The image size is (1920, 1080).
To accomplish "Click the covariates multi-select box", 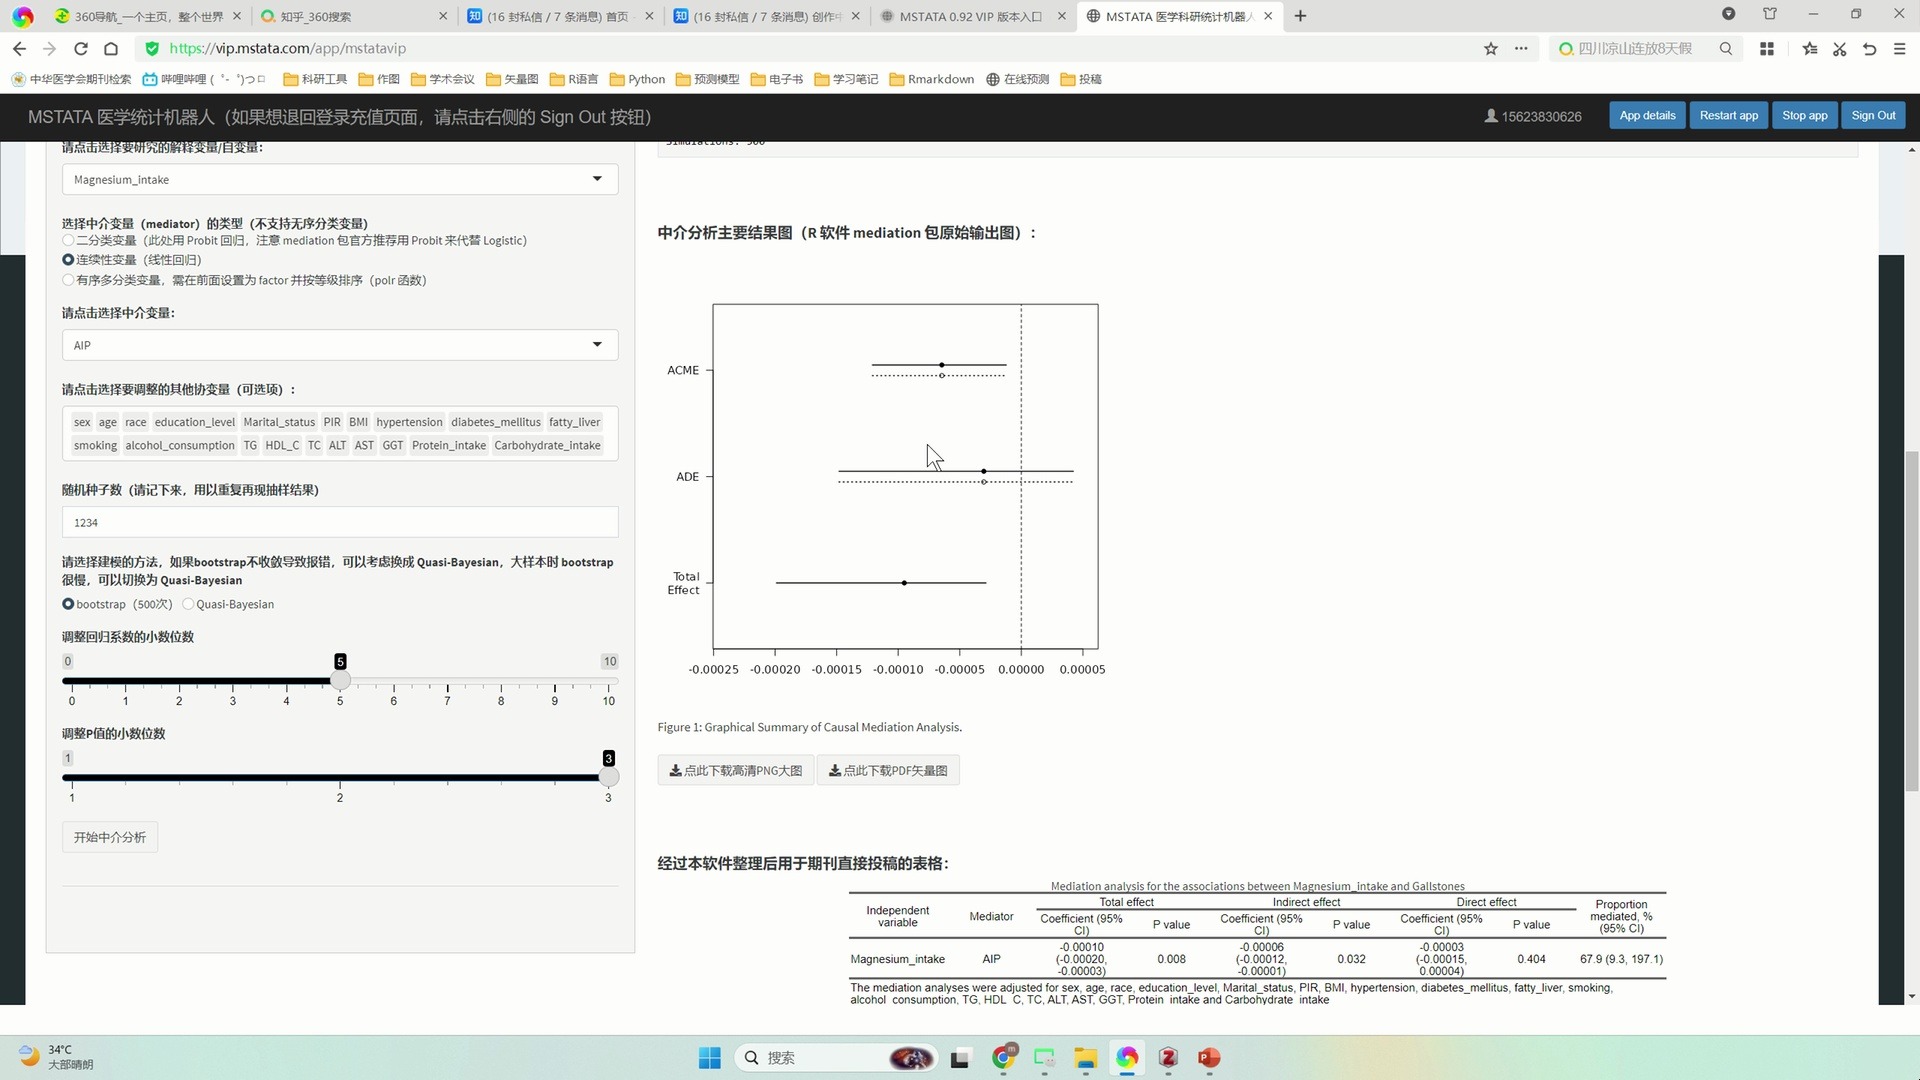I will [x=340, y=433].
